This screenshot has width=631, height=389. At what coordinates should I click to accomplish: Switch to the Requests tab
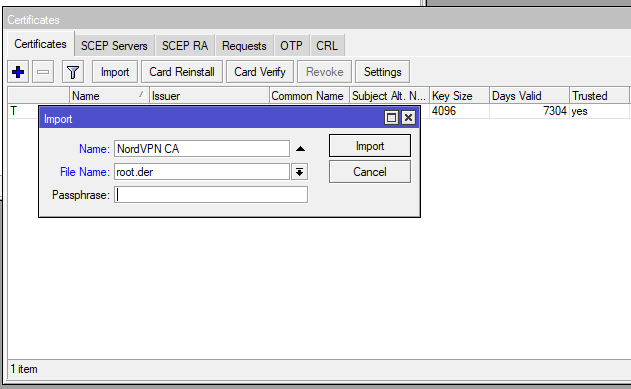(244, 45)
